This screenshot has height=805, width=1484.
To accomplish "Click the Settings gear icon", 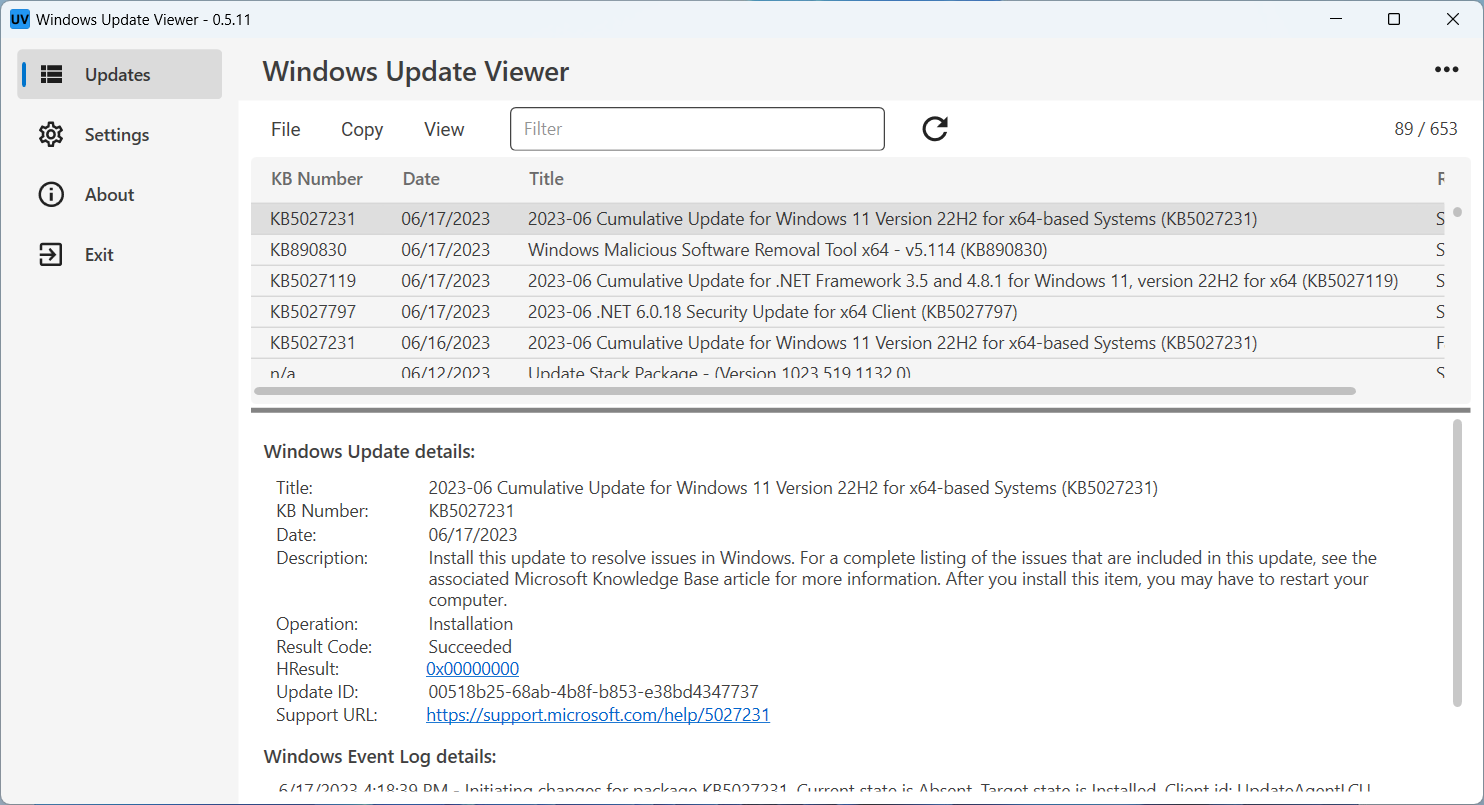I will pyautogui.click(x=51, y=134).
